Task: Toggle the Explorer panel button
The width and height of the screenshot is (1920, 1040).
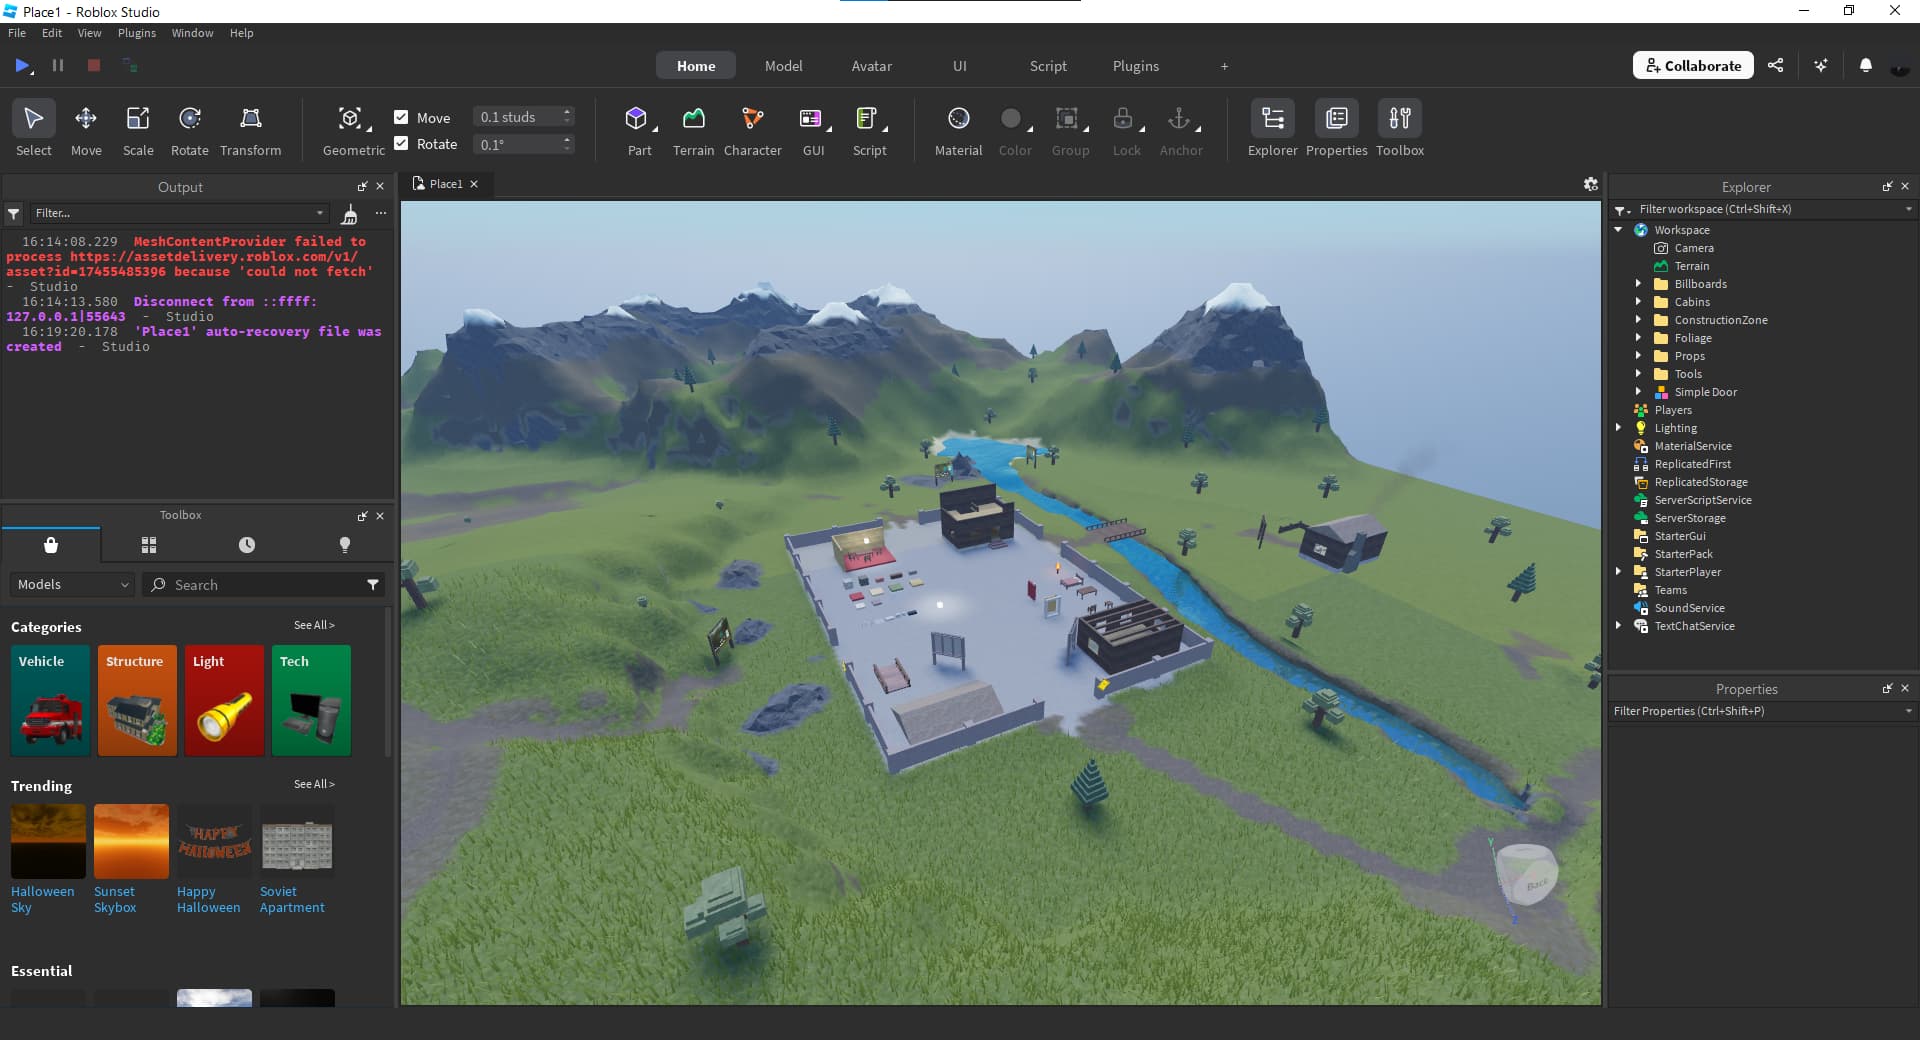Action: pos(1272,129)
